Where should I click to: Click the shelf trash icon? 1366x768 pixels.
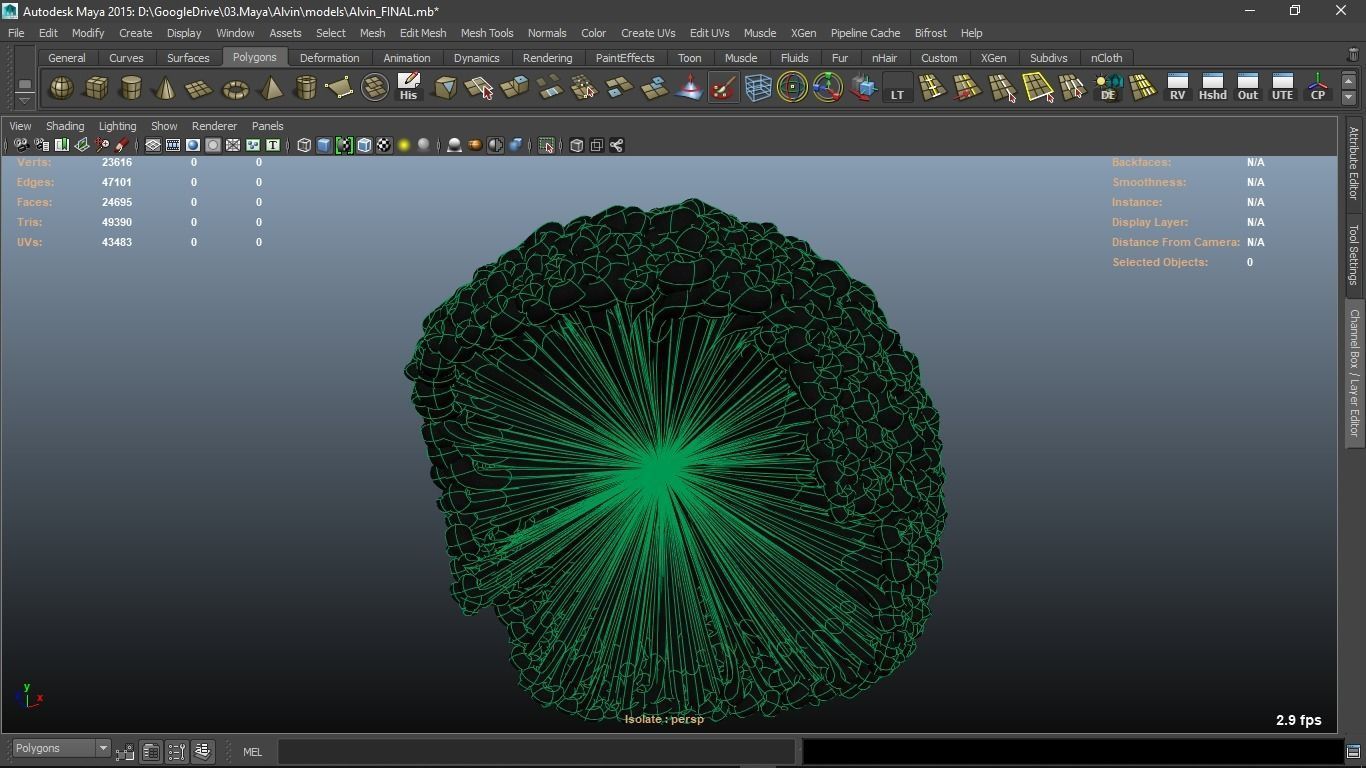click(x=1353, y=55)
